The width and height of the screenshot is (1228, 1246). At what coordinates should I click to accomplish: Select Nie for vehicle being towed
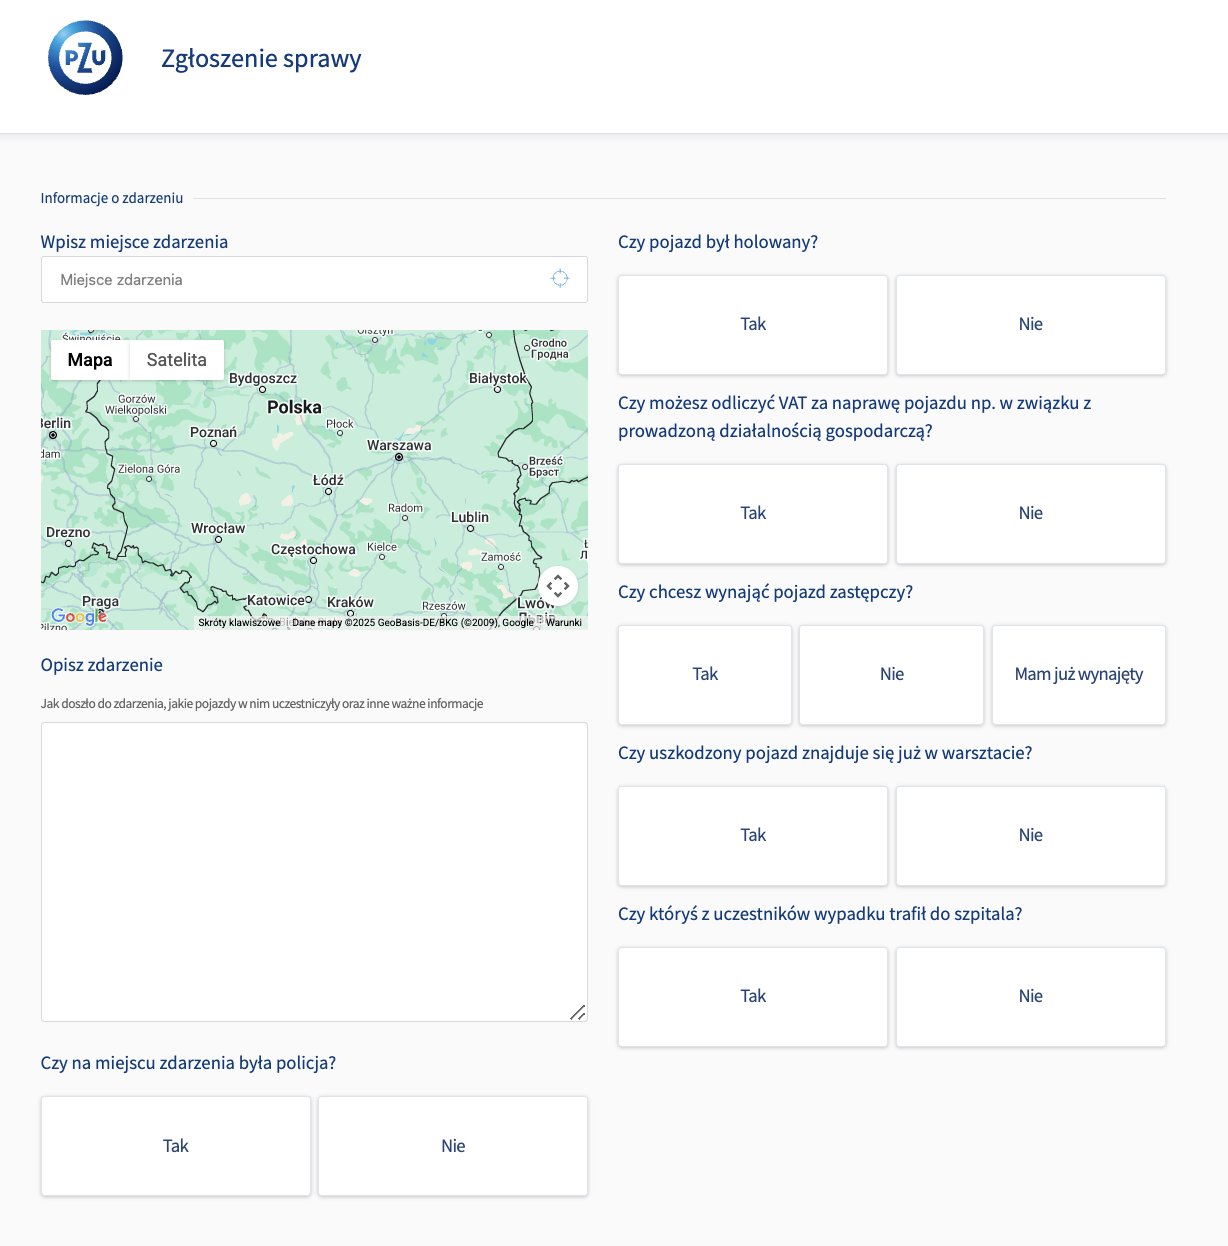1030,325
